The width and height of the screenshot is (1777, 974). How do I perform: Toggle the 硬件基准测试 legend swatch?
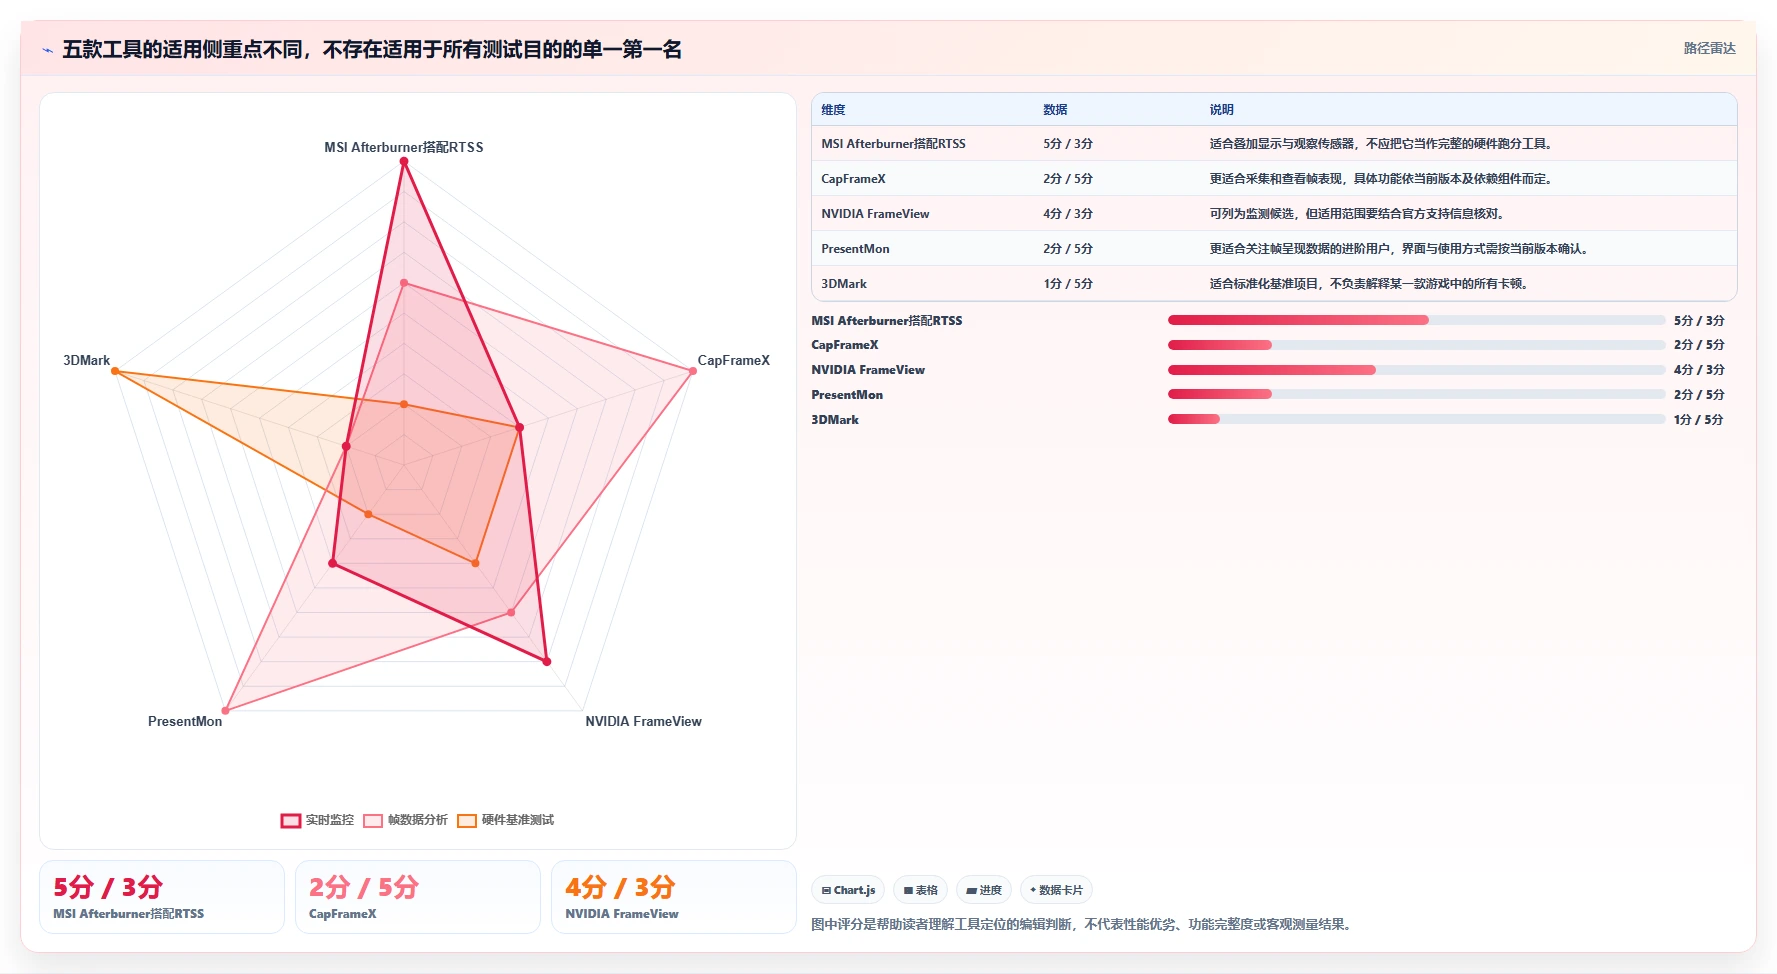[x=467, y=821]
